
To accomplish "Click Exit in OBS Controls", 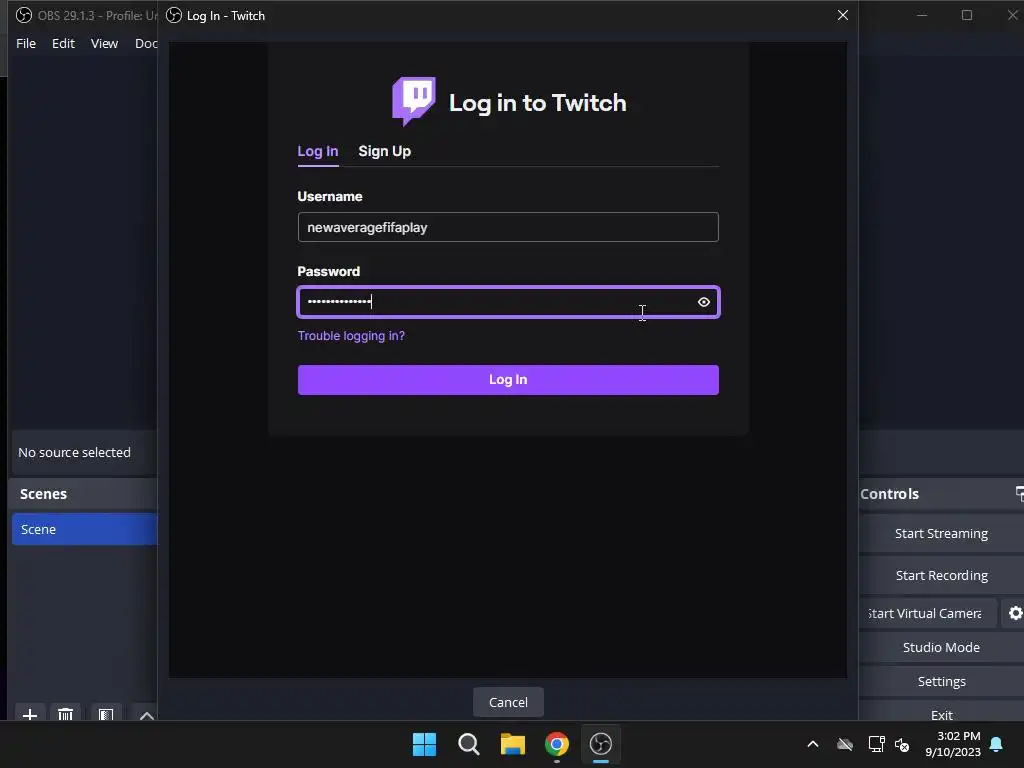I will 941,714.
